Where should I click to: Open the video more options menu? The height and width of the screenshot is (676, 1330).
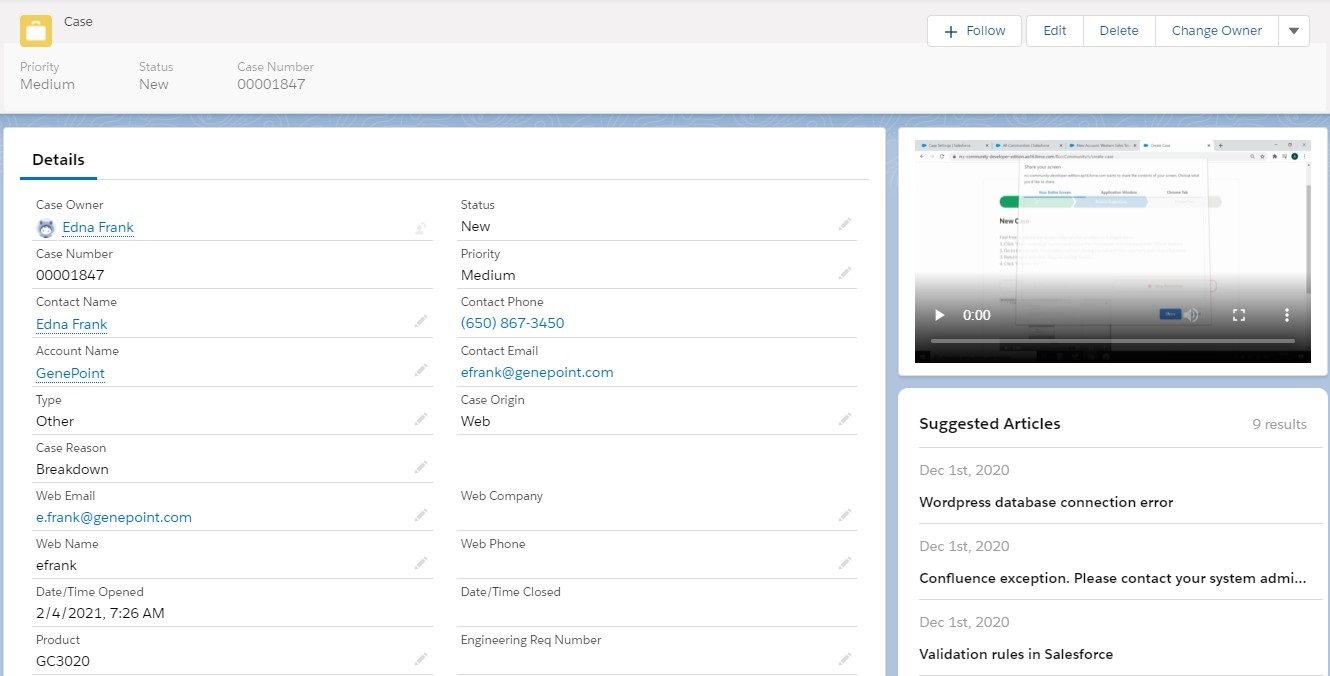point(1287,315)
